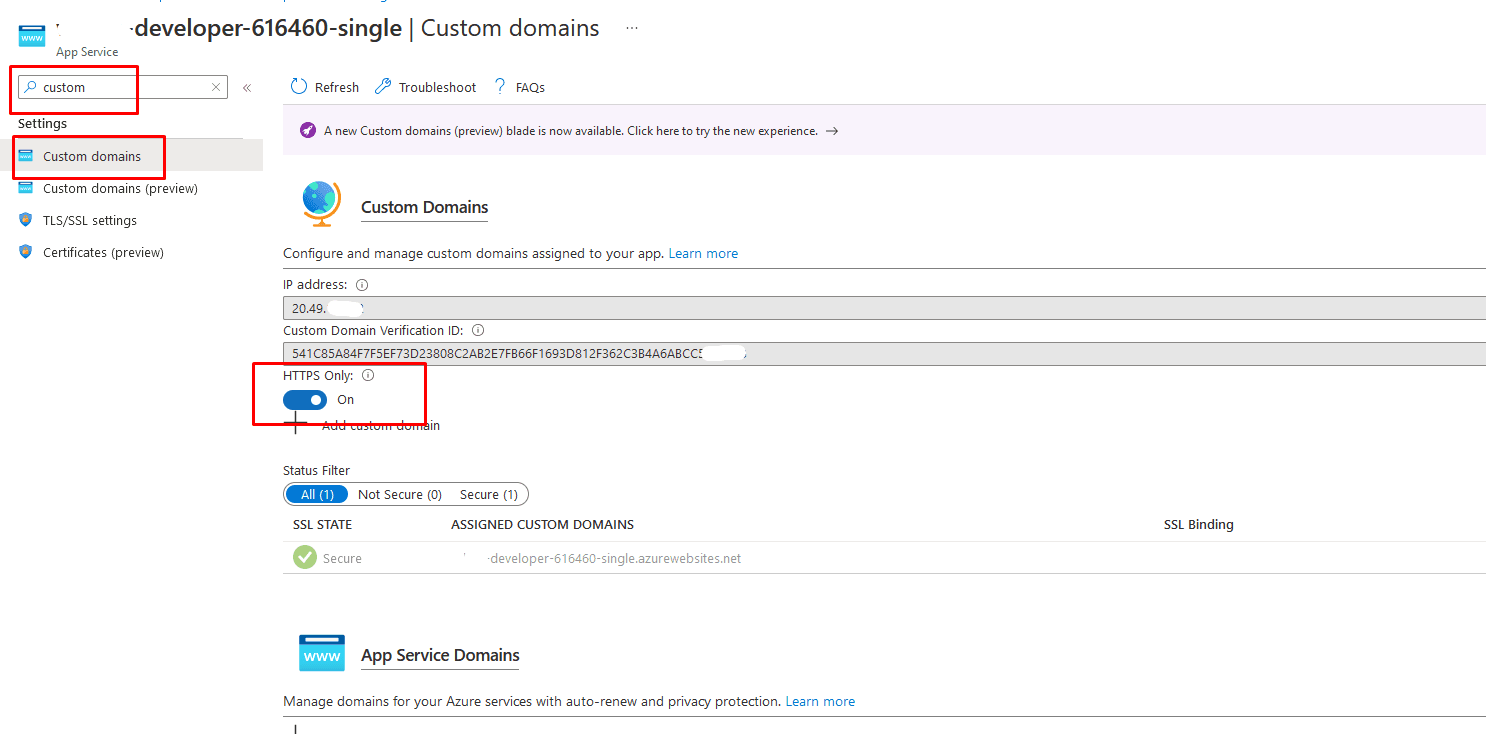
Task: Click the globe Custom Domains icon
Action: click(321, 204)
